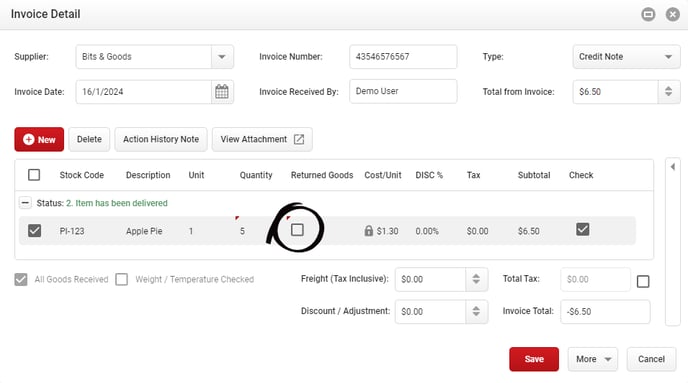Click the Freight spinner arrows
Screen dimensions: 688x383
pos(476,279)
